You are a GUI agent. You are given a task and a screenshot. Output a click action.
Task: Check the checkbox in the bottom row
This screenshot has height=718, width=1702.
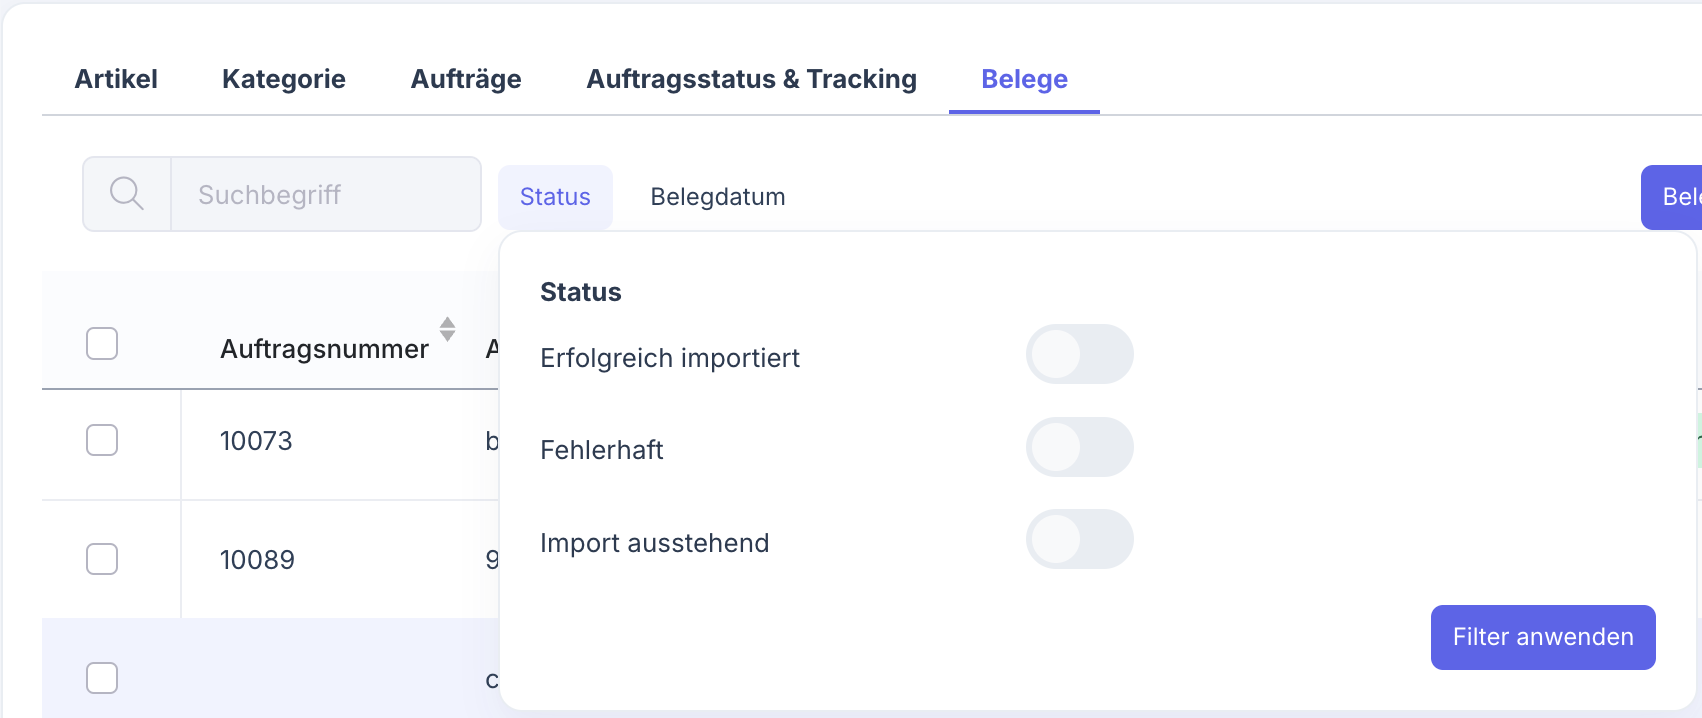101,677
